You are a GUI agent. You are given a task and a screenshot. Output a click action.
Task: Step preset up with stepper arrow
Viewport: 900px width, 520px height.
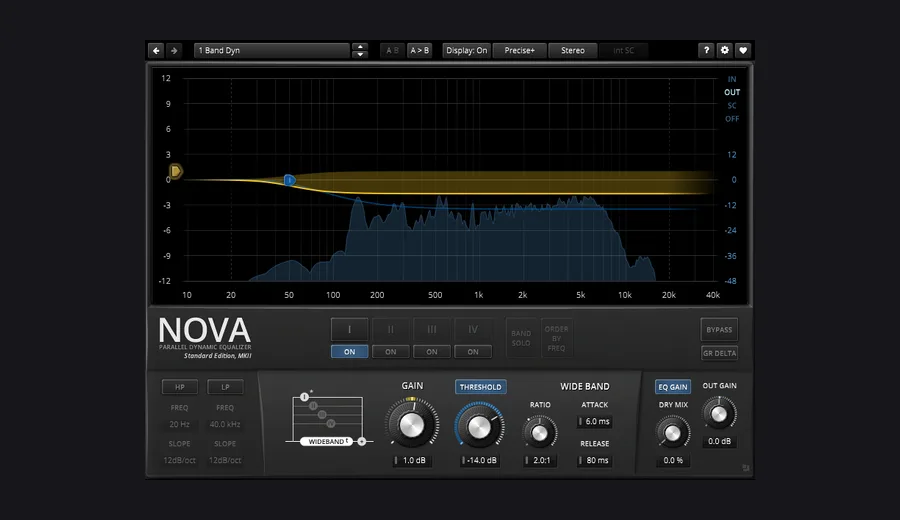[x=360, y=46]
